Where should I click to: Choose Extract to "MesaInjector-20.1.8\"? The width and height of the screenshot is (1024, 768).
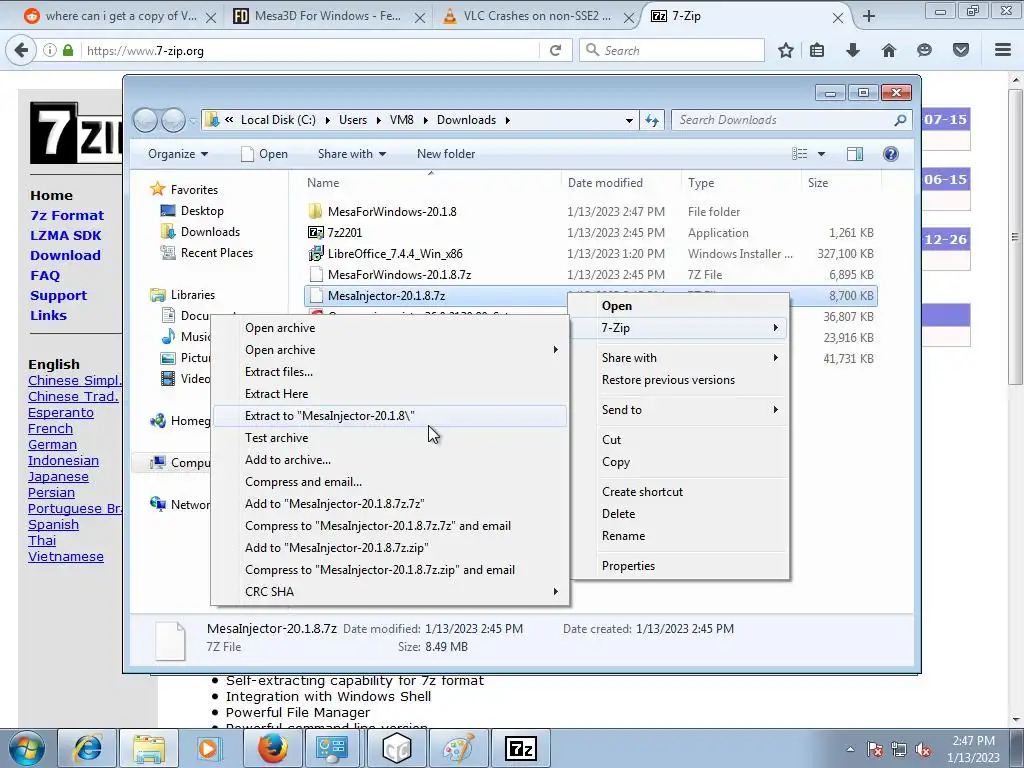pyautogui.click(x=390, y=416)
